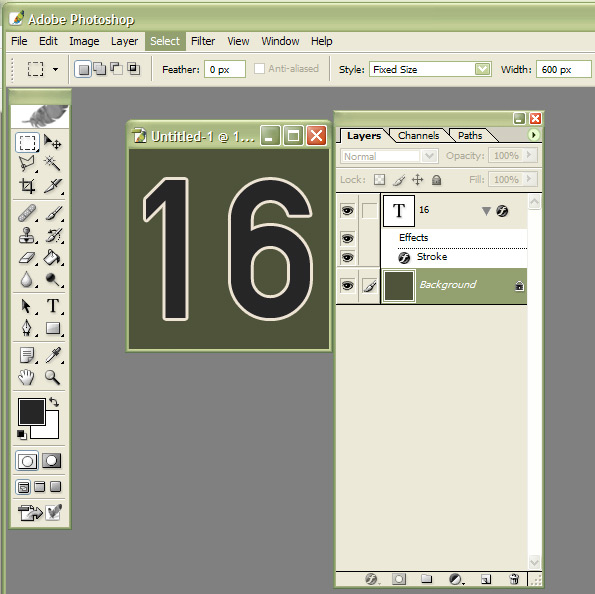This screenshot has width=595, height=594.
Task: Open the Layers palette flyout menu arrow
Action: (x=534, y=135)
